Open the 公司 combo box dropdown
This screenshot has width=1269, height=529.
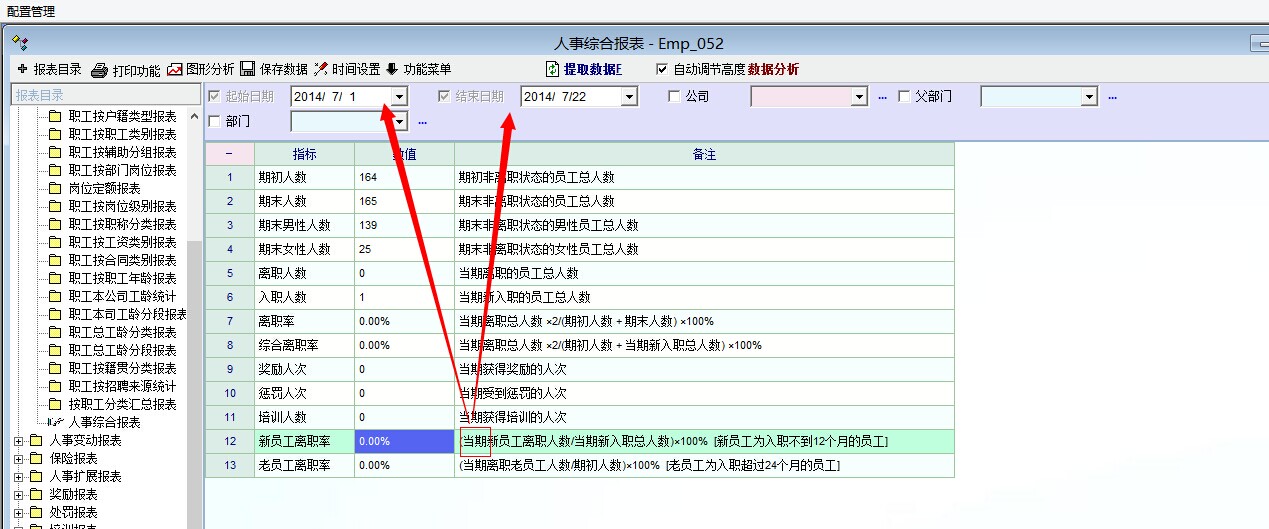coord(858,96)
